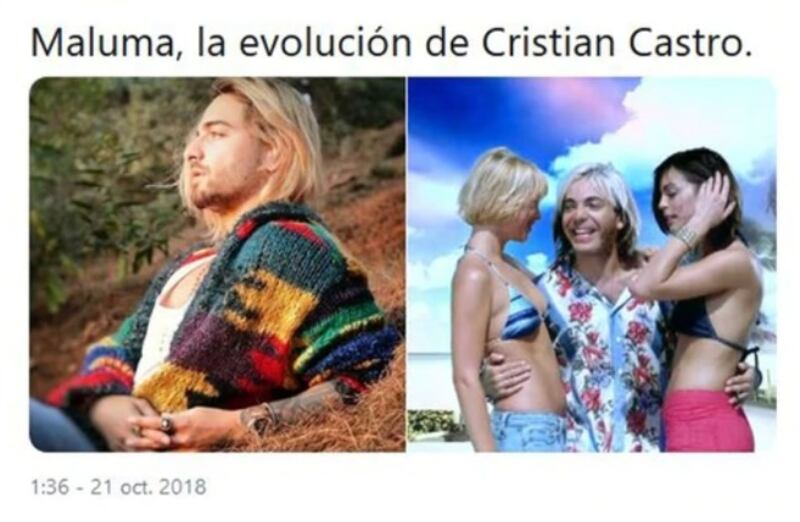Click the blonde woman in the bikini top

point(503,301)
